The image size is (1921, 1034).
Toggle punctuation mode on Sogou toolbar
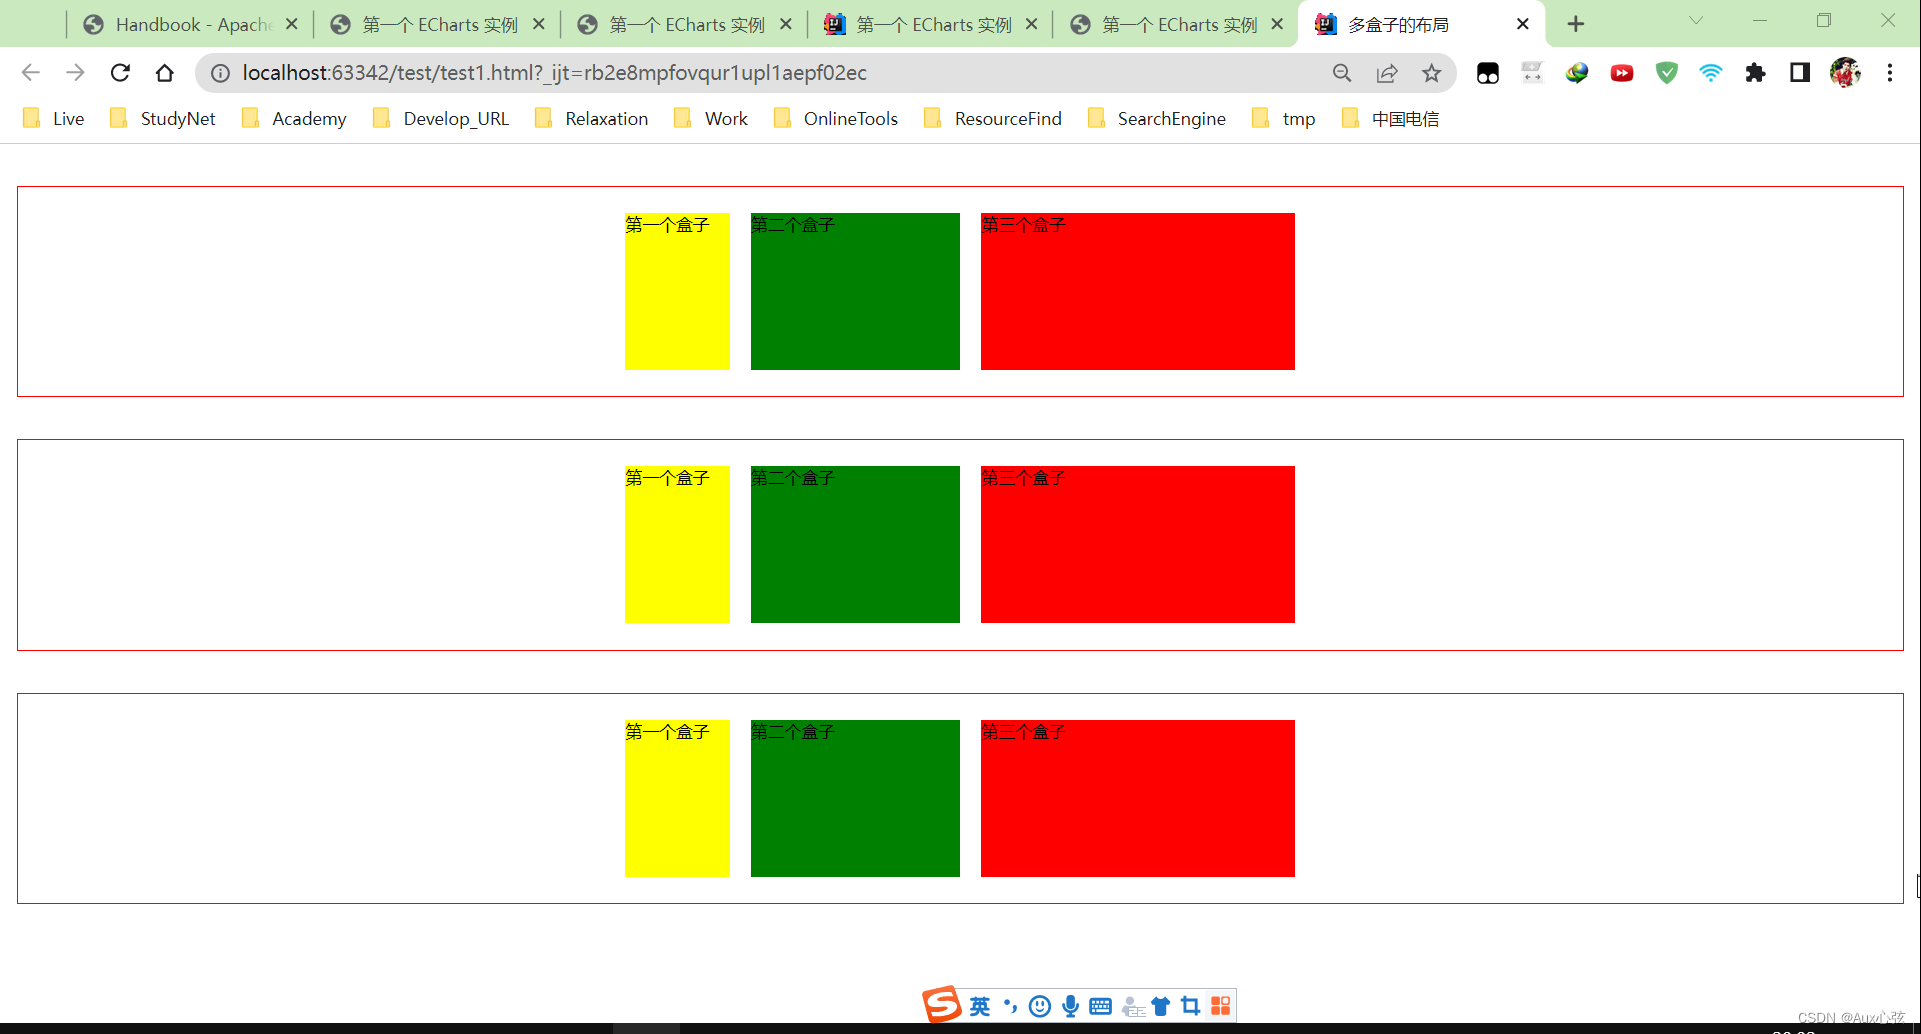point(1010,1006)
